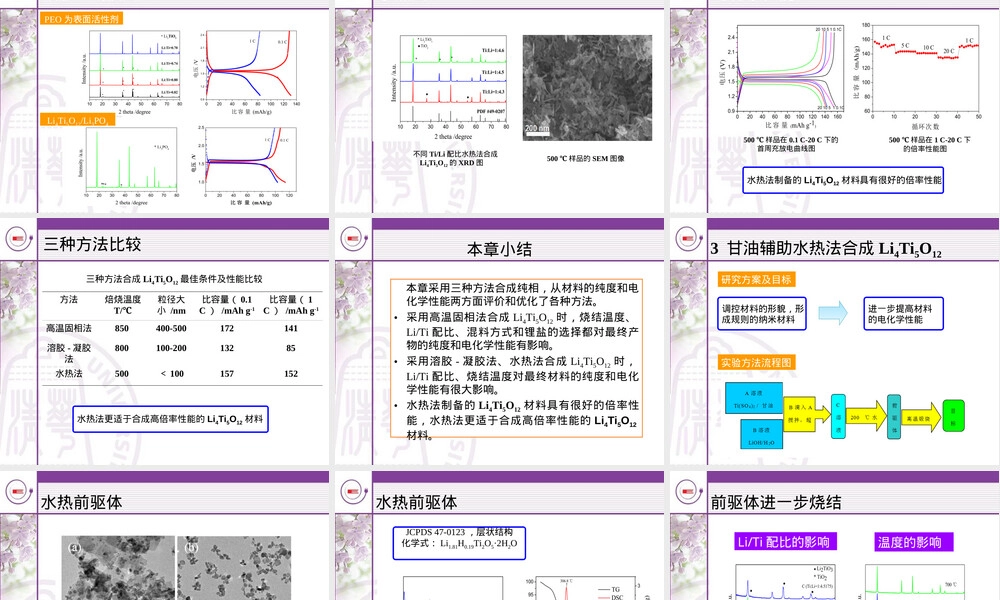Select the orange 实验方法流程图 label
1000x600 pixels.
point(756,363)
